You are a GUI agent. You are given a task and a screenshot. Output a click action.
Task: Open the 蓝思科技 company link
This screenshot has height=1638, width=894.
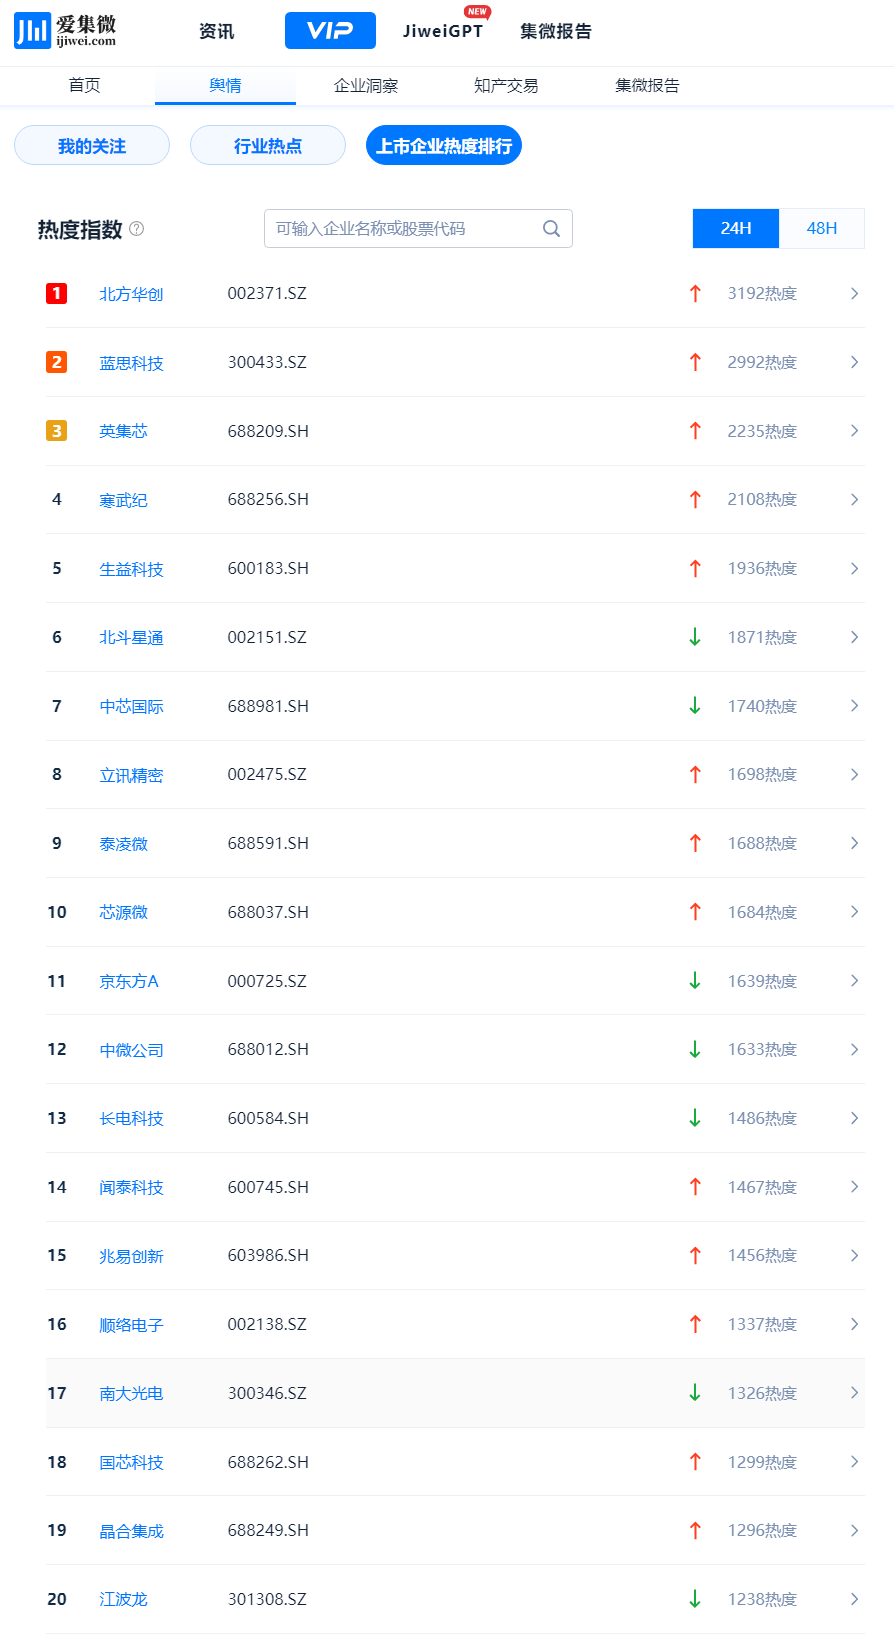point(131,363)
